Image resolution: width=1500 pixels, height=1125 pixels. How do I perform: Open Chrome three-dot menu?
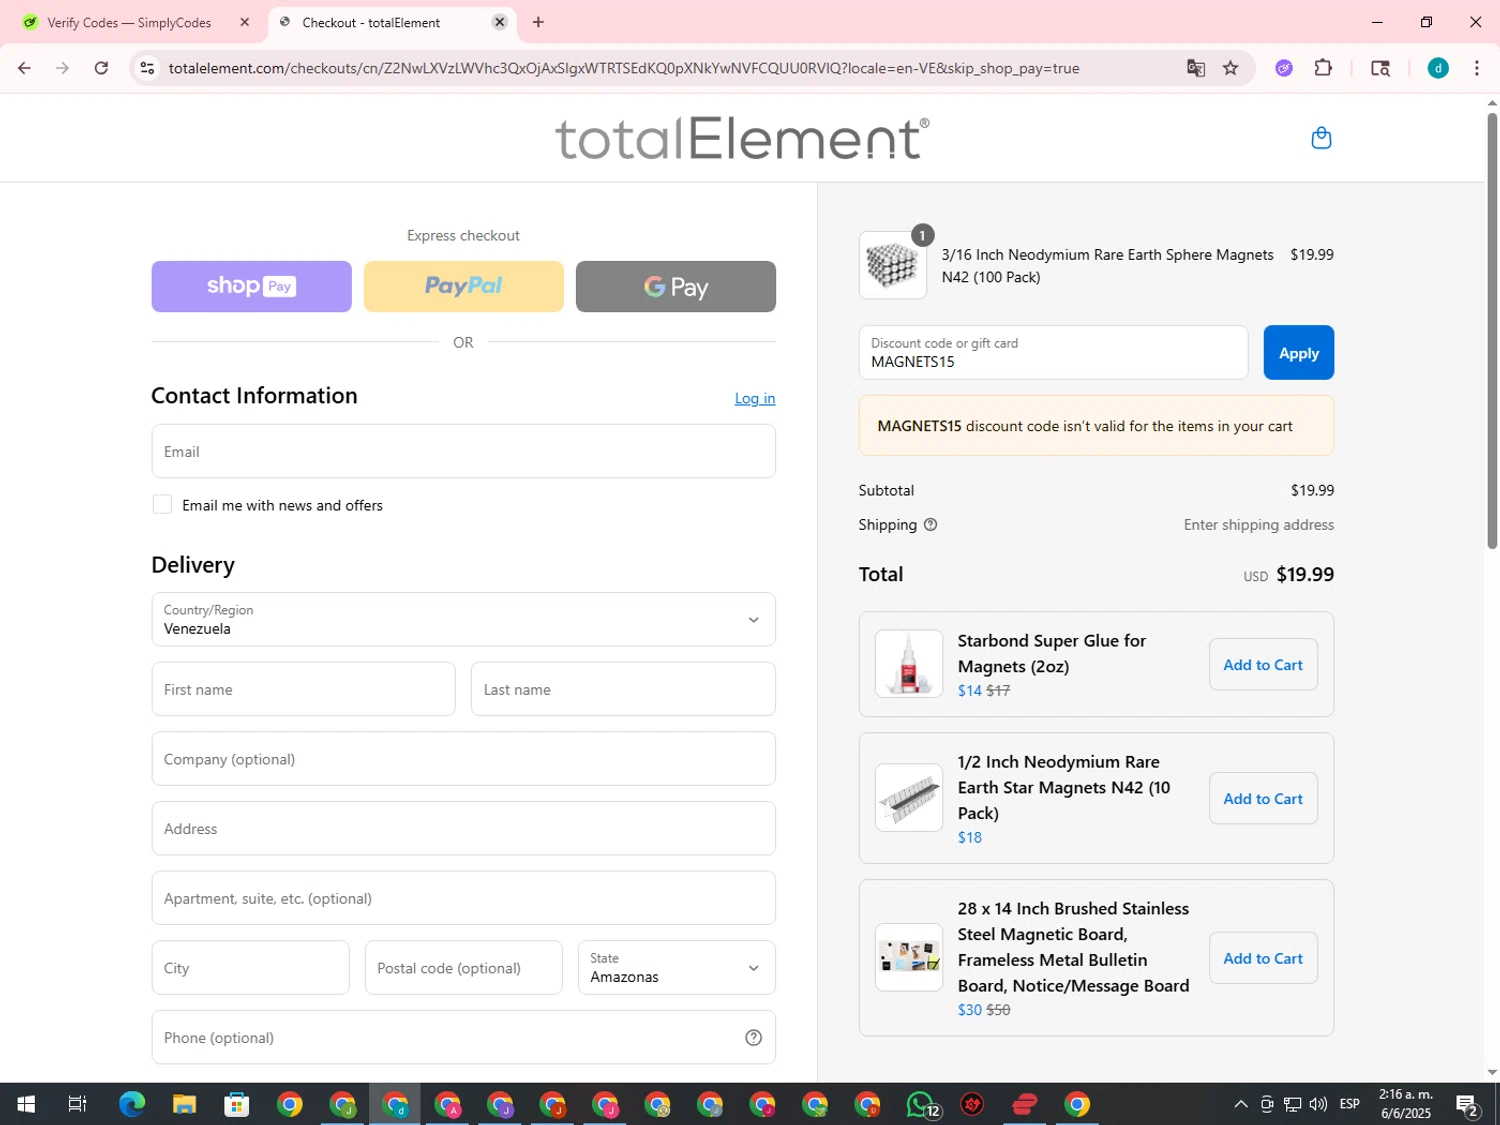(1476, 68)
